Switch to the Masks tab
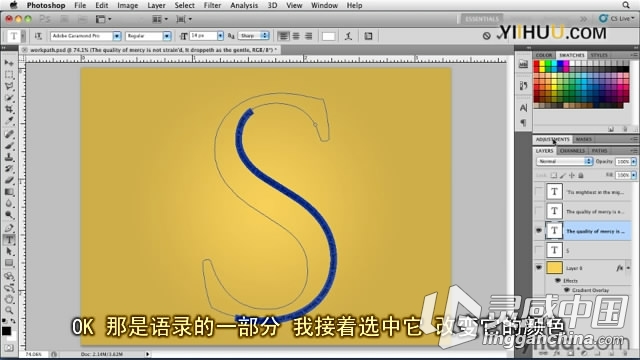Image resolution: width=640 pixels, height=360 pixels. pos(584,139)
